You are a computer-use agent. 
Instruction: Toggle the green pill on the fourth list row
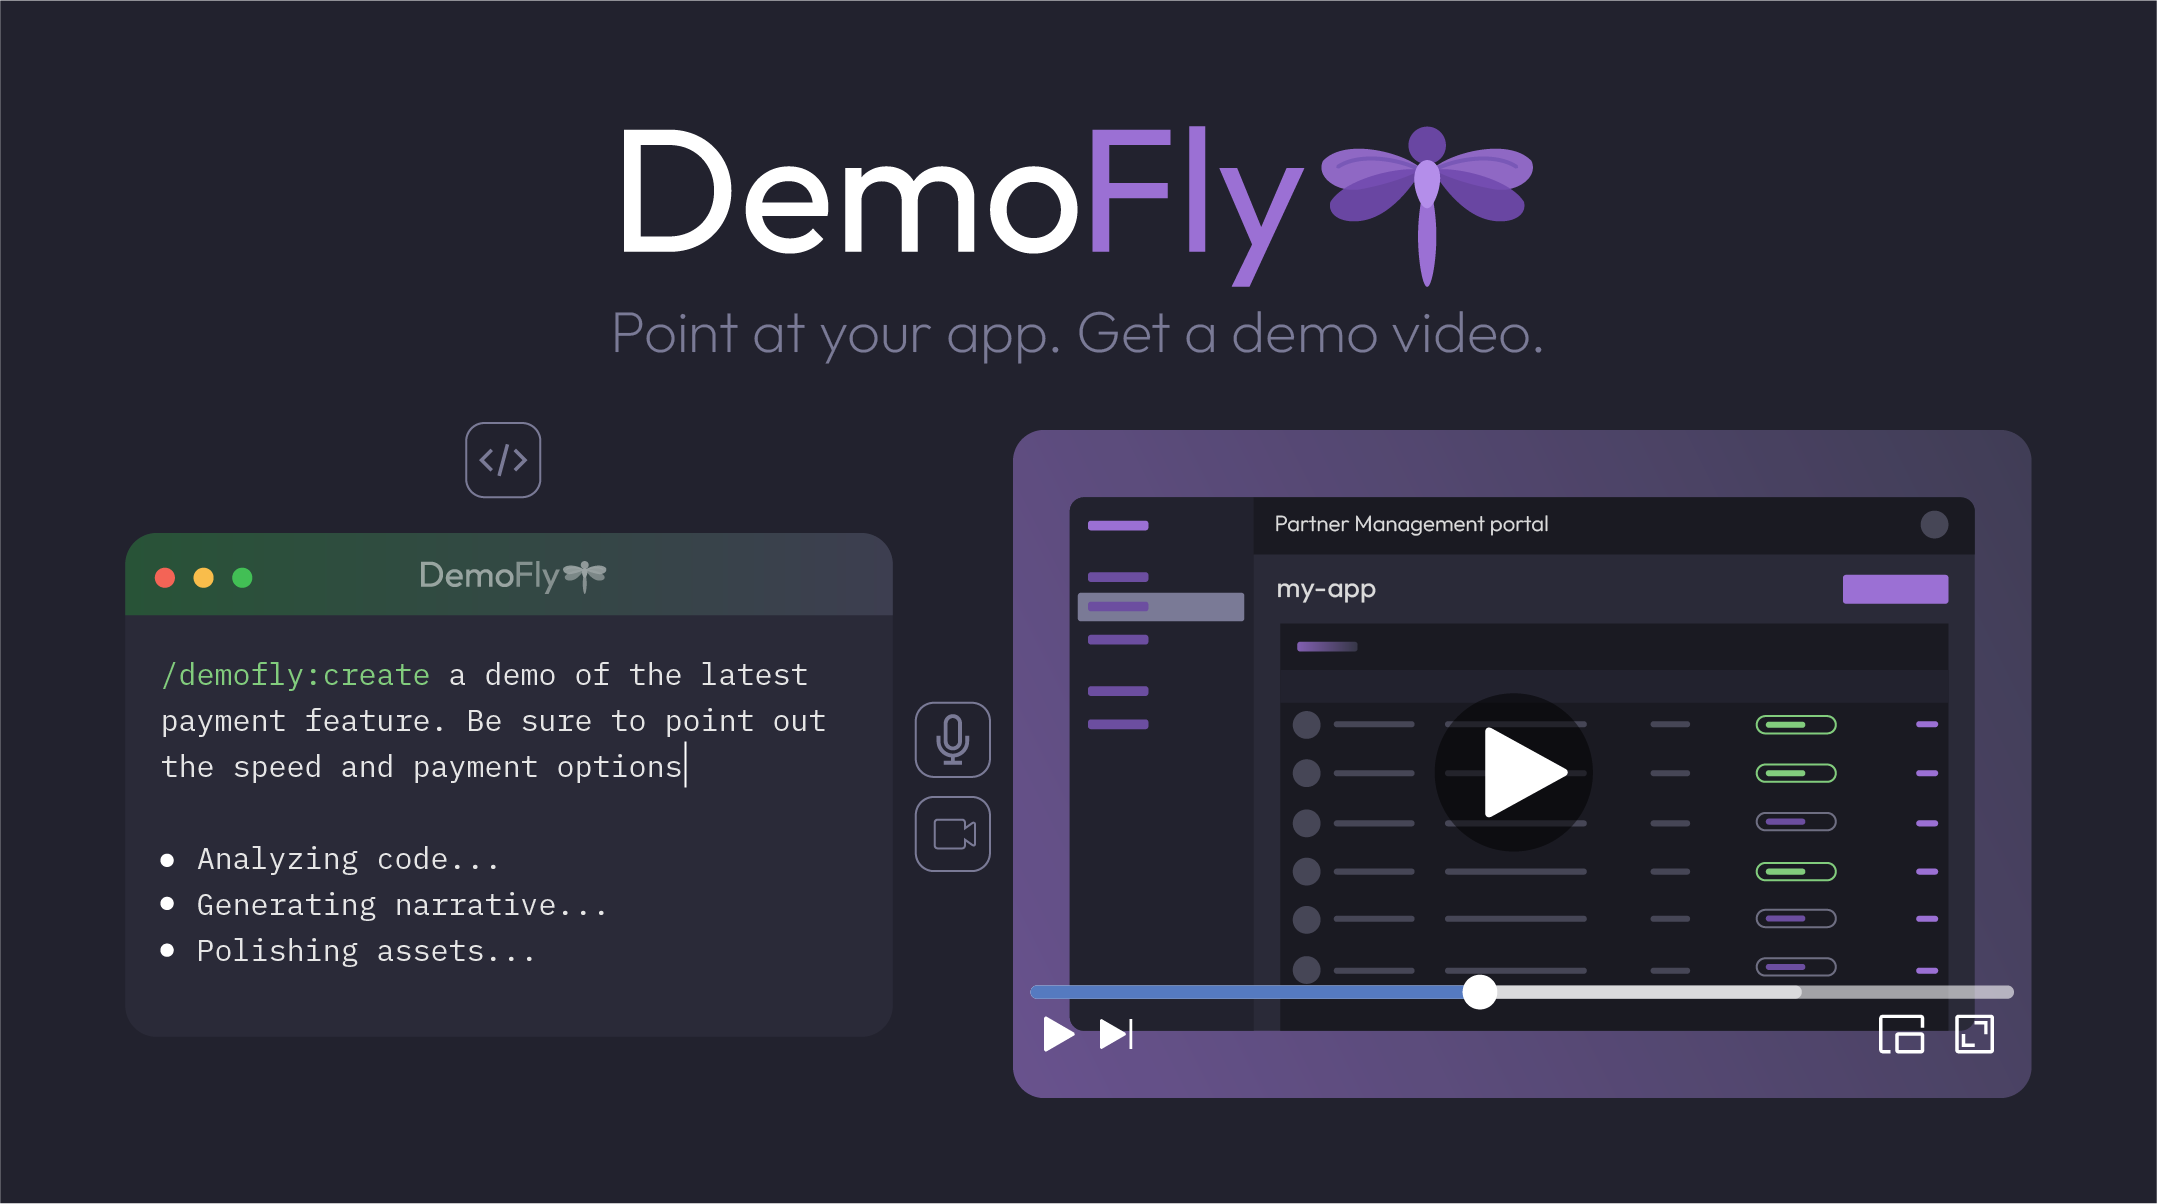[1795, 870]
